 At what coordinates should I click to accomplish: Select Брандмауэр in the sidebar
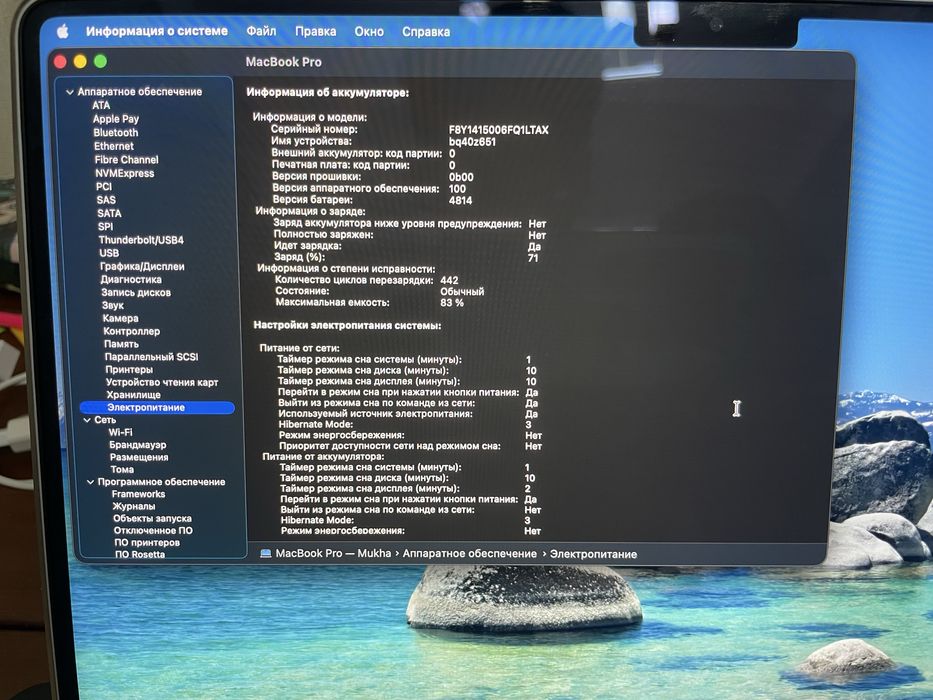click(x=137, y=445)
